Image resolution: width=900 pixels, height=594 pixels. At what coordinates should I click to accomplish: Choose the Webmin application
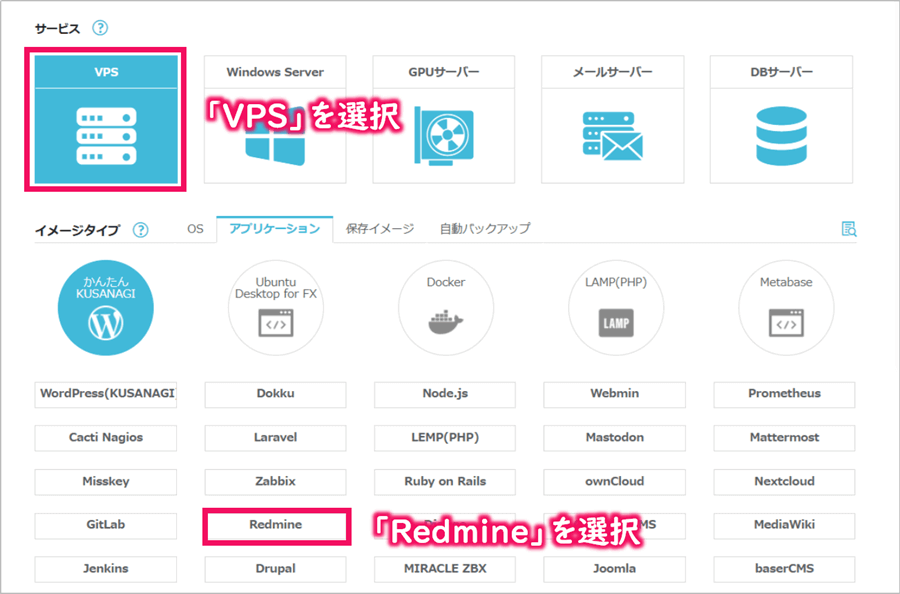click(x=615, y=394)
